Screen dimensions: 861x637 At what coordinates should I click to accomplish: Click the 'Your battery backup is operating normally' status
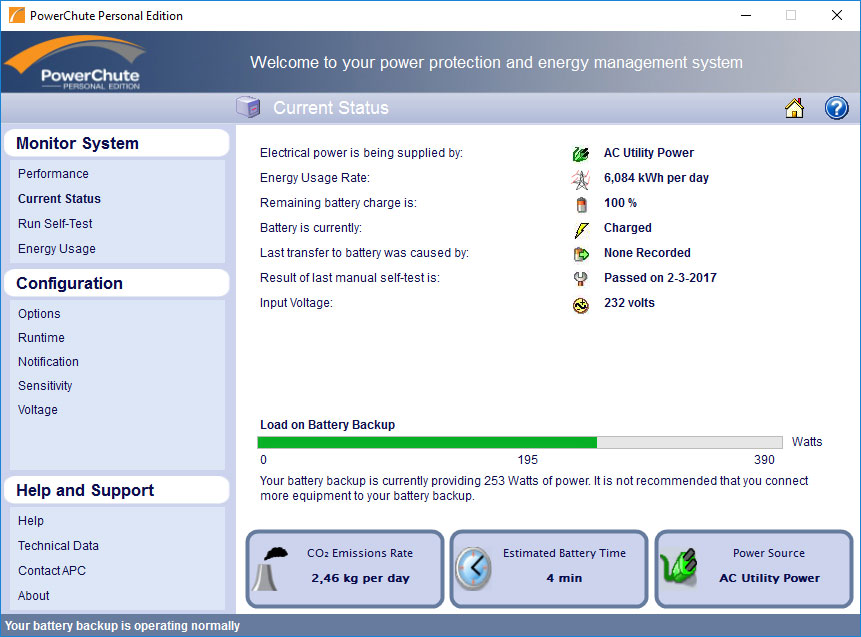point(122,626)
